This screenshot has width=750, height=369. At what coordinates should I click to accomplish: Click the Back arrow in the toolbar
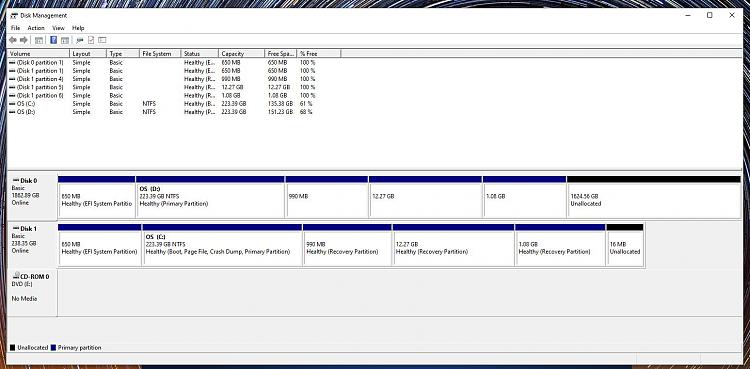click(13, 40)
